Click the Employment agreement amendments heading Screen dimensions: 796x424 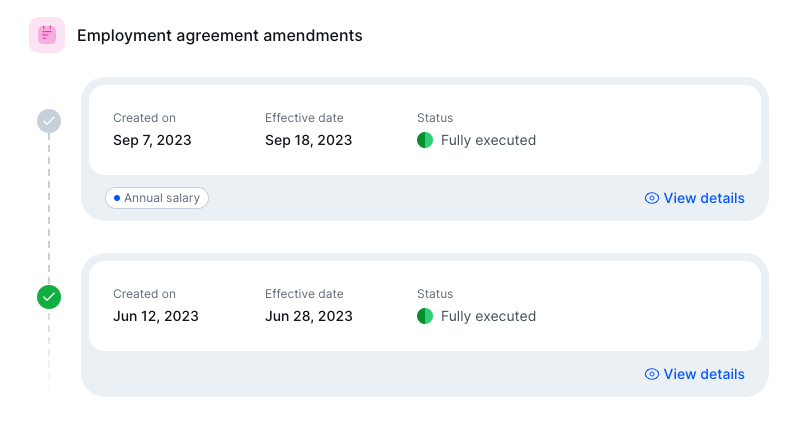[219, 36]
